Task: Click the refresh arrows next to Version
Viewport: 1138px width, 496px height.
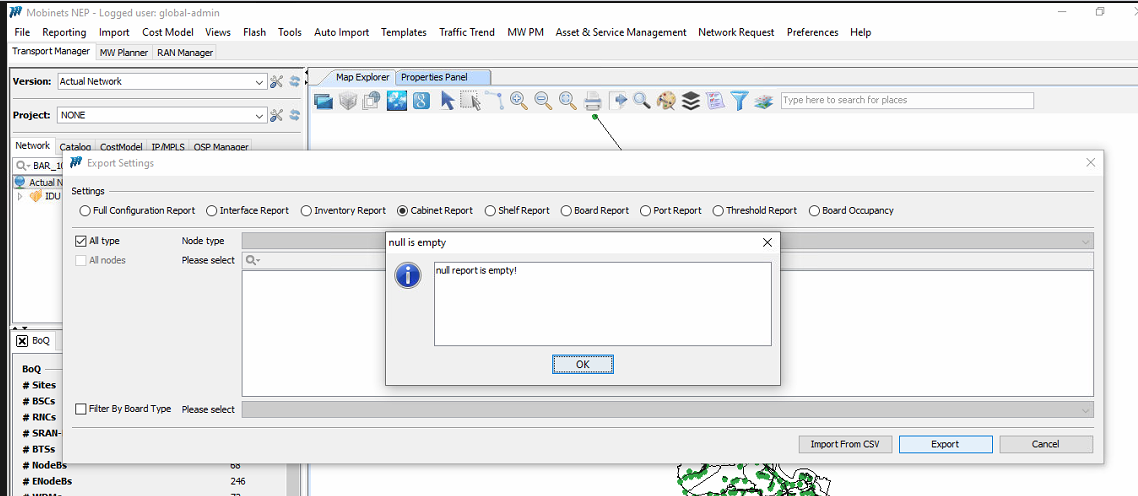Action: (x=295, y=82)
